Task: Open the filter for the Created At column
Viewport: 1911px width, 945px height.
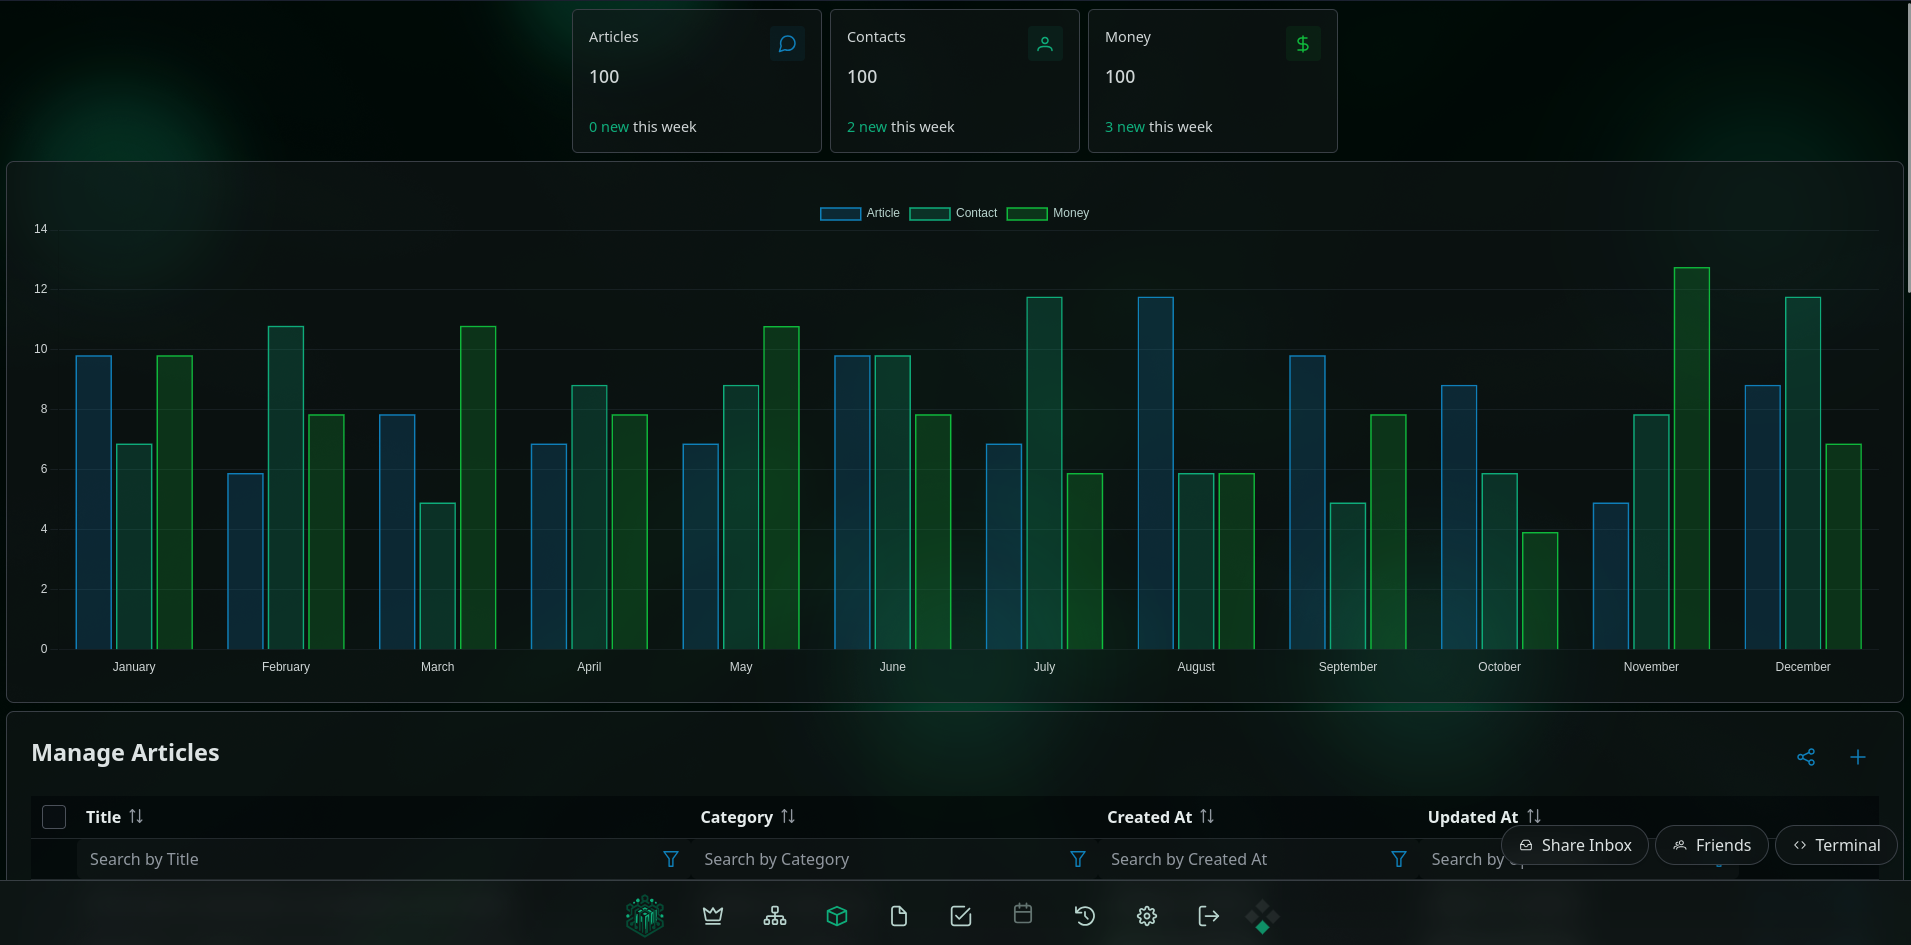Action: click(x=1398, y=859)
